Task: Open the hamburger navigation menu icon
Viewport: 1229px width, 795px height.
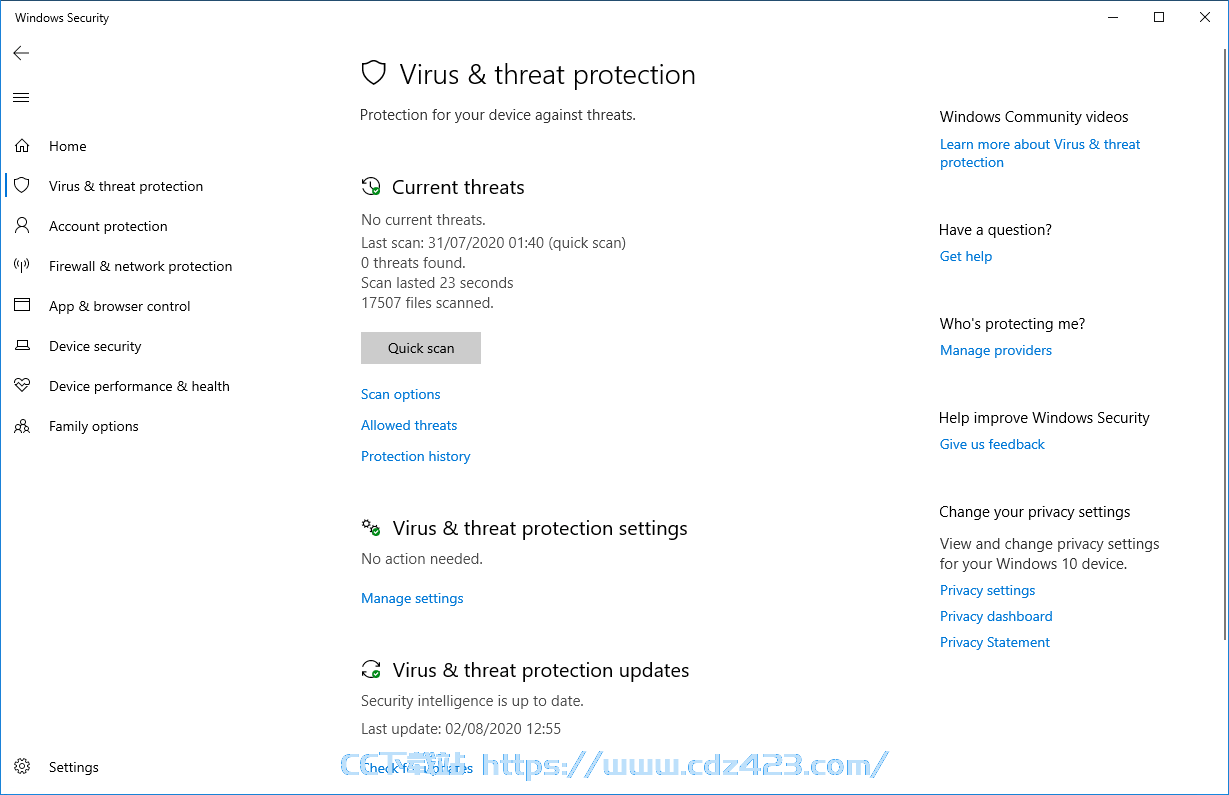Action: click(21, 97)
